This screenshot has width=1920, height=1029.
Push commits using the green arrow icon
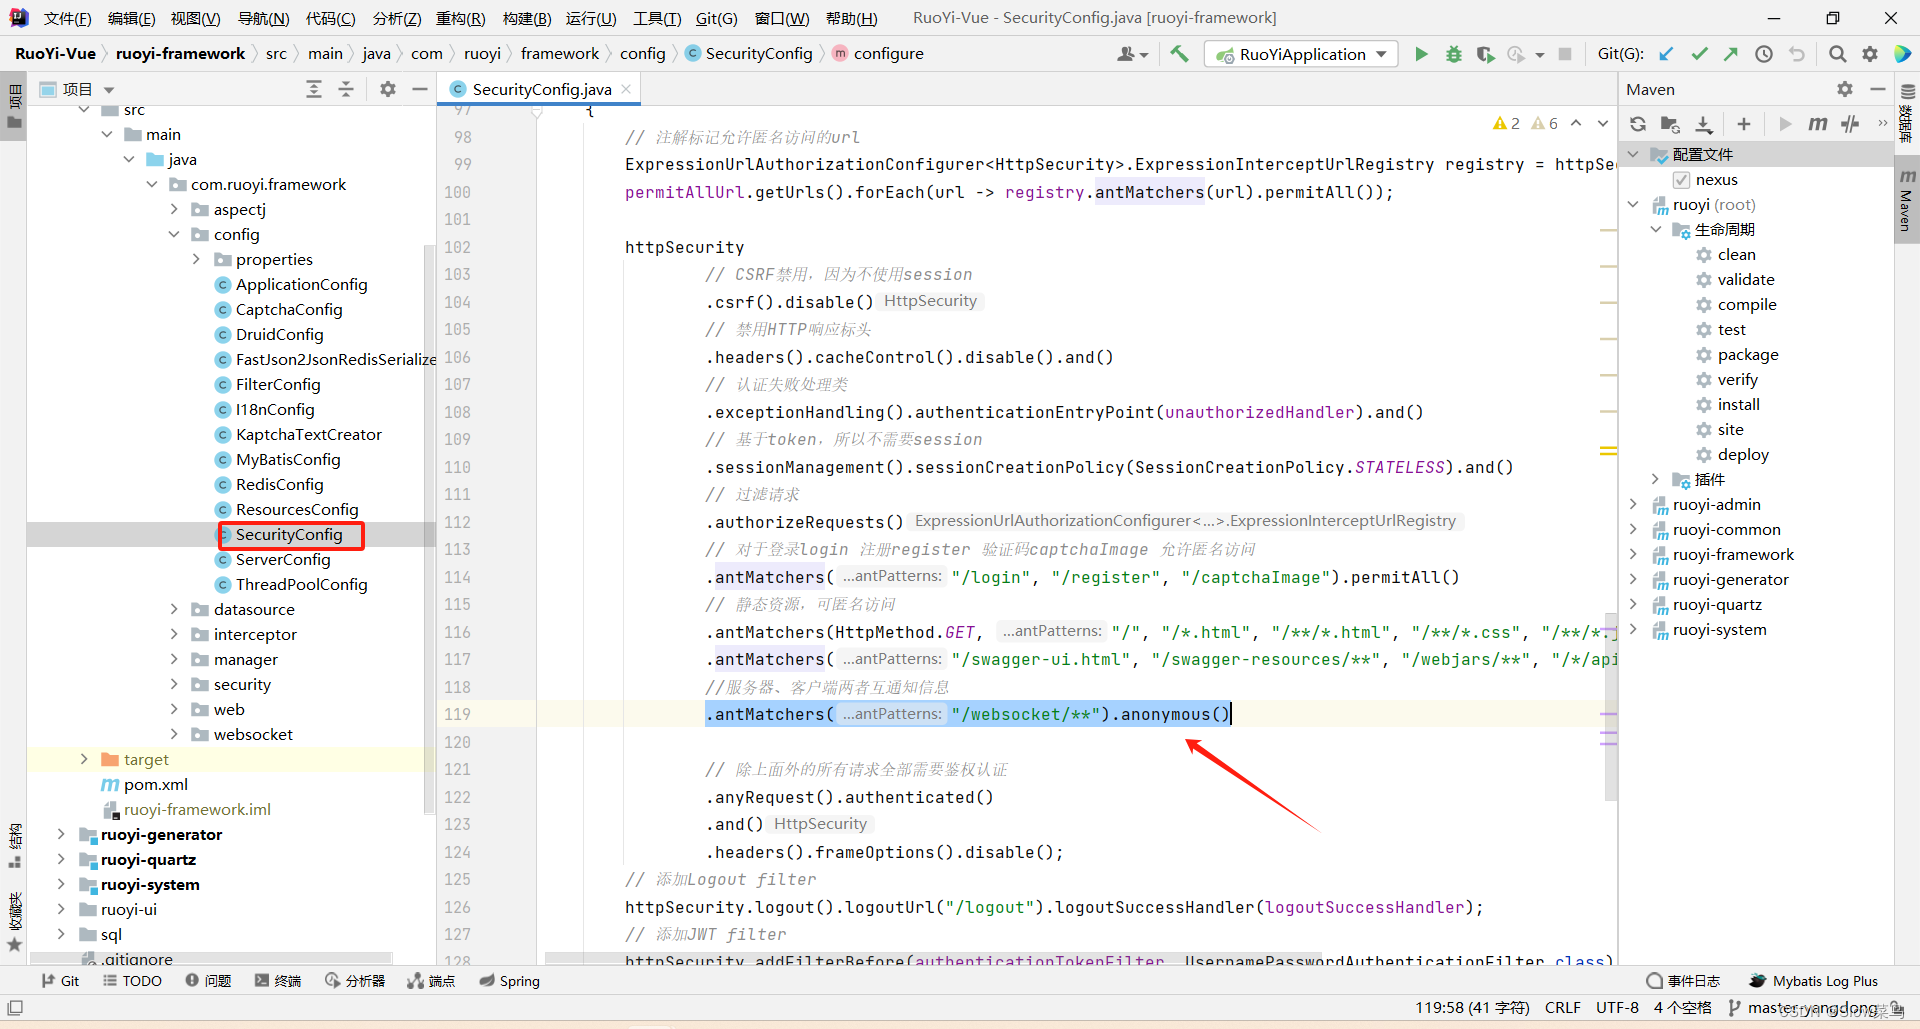1731,54
